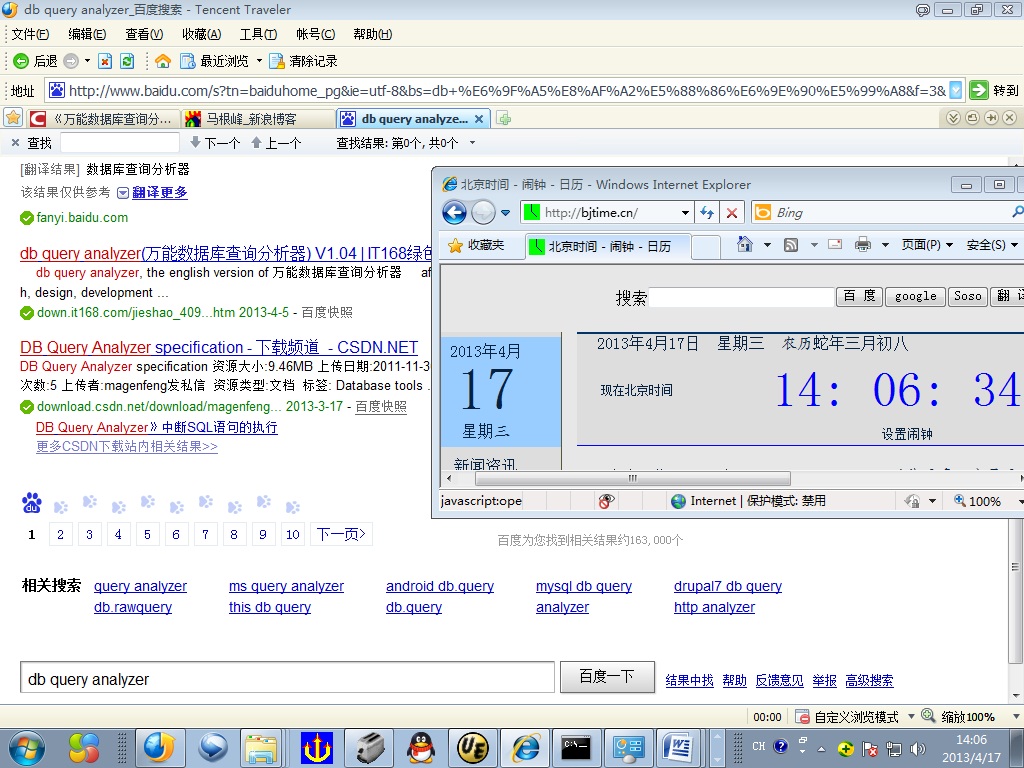Open IE recent pages dropdown arrow
This screenshot has width=1024, height=768.
pos(505,213)
